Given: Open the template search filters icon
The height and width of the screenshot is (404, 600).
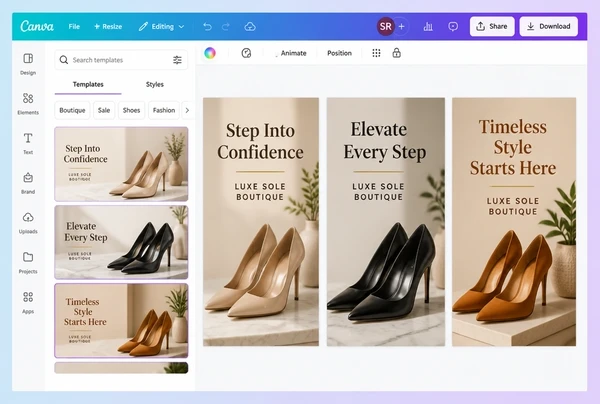Looking at the screenshot, I should click(177, 60).
